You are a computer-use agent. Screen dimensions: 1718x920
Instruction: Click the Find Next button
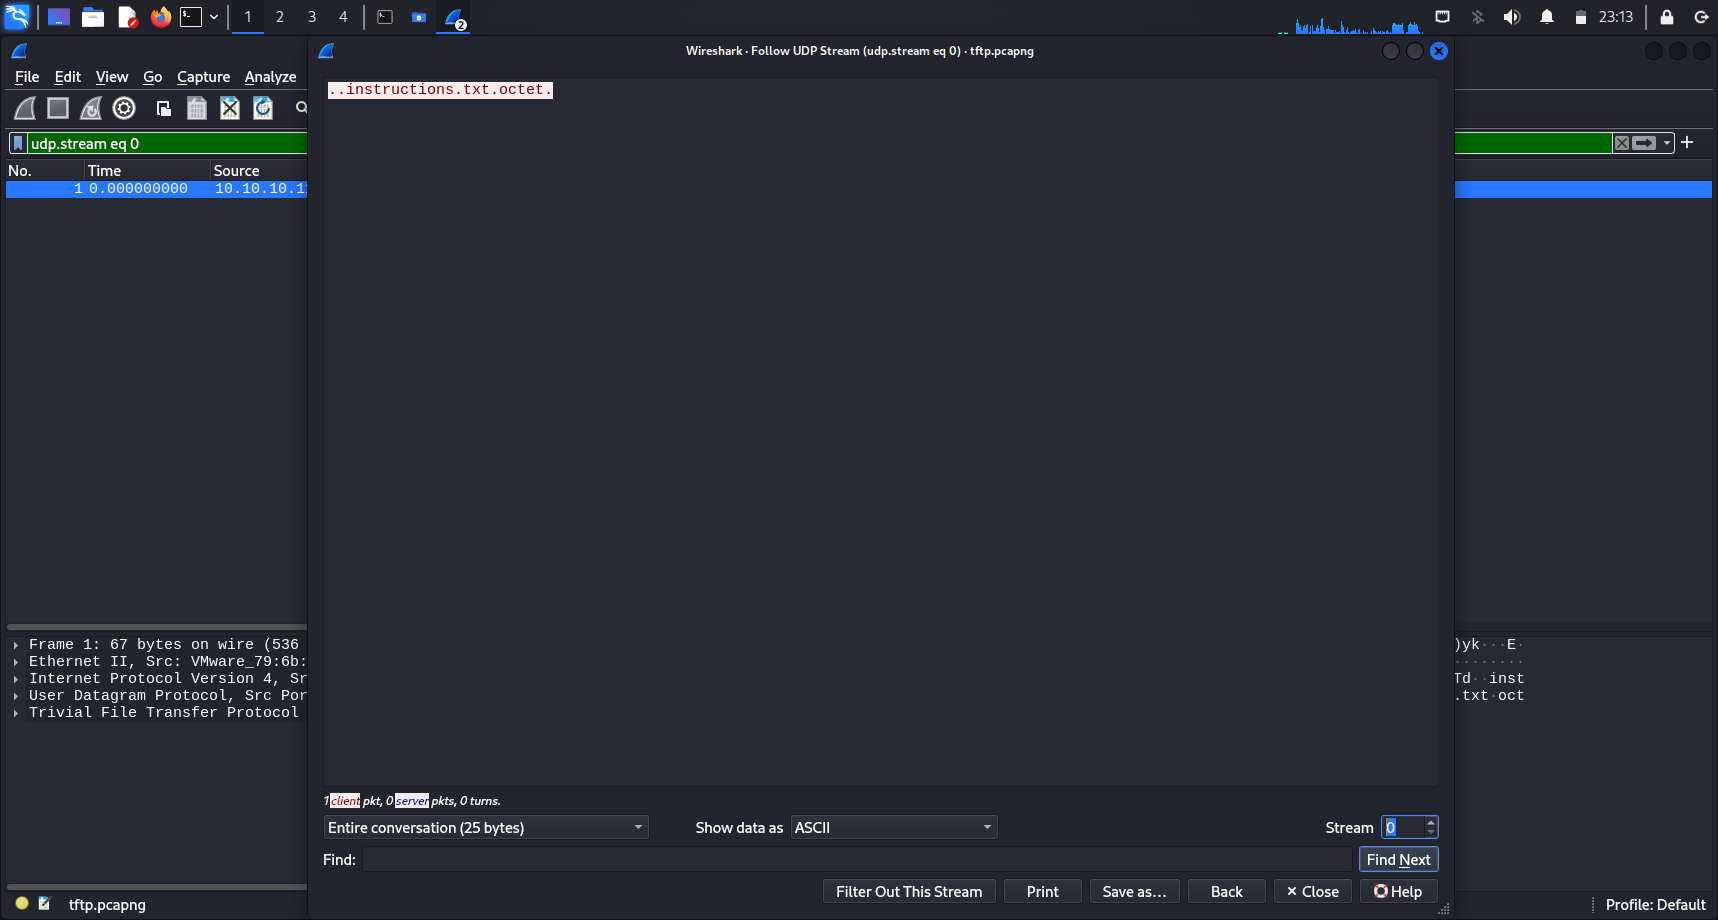[x=1398, y=860]
